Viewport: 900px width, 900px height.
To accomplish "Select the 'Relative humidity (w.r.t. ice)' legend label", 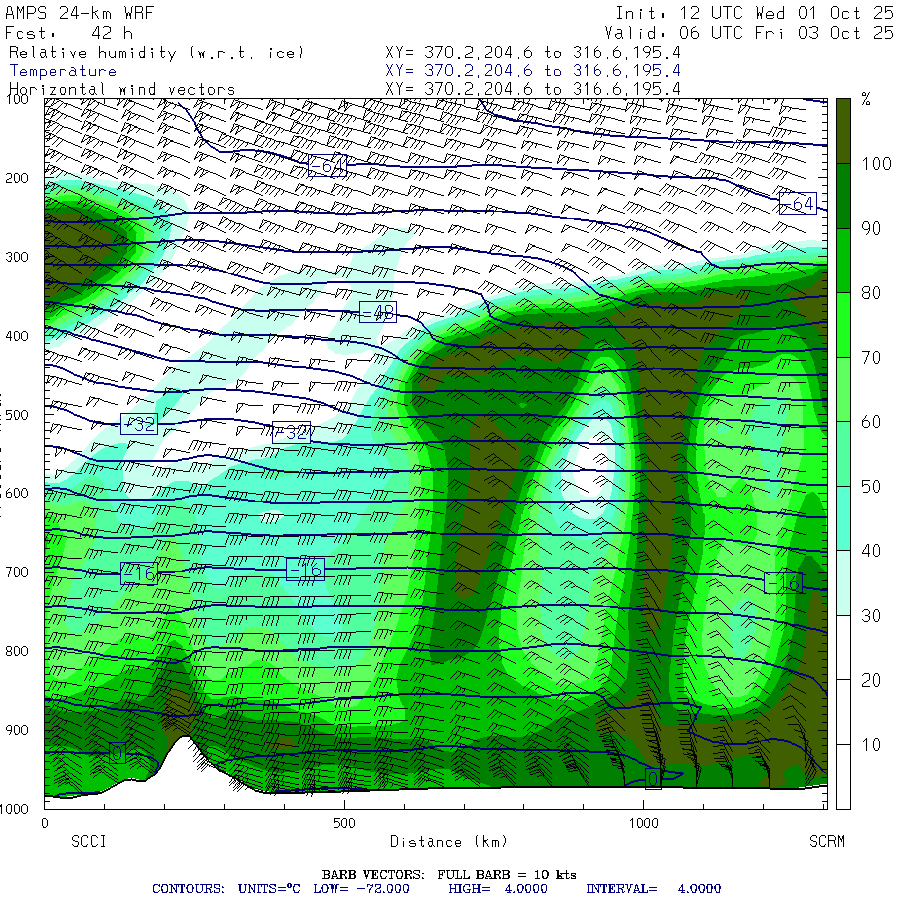I will (156, 53).
